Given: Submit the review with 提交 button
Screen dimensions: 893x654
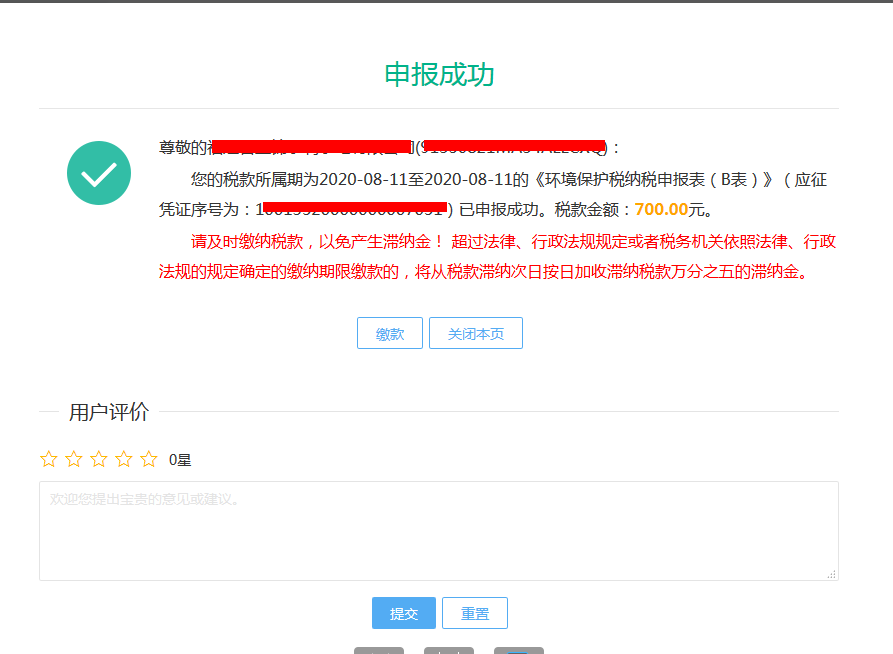Looking at the screenshot, I should point(404,613).
